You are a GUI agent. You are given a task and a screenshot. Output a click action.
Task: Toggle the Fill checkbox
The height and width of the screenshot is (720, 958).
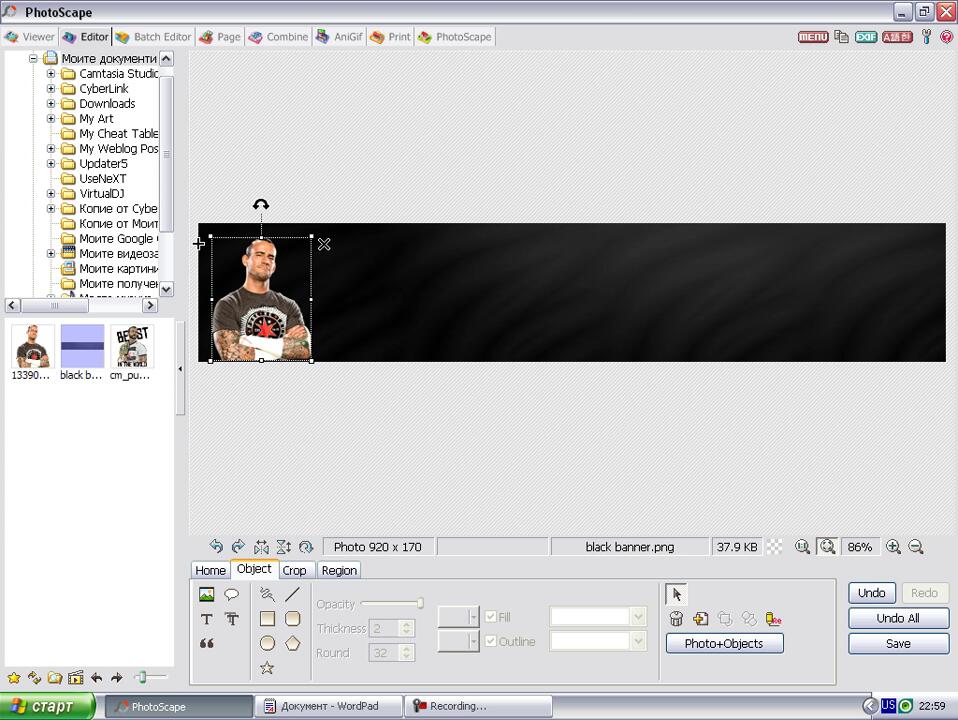[491, 617]
